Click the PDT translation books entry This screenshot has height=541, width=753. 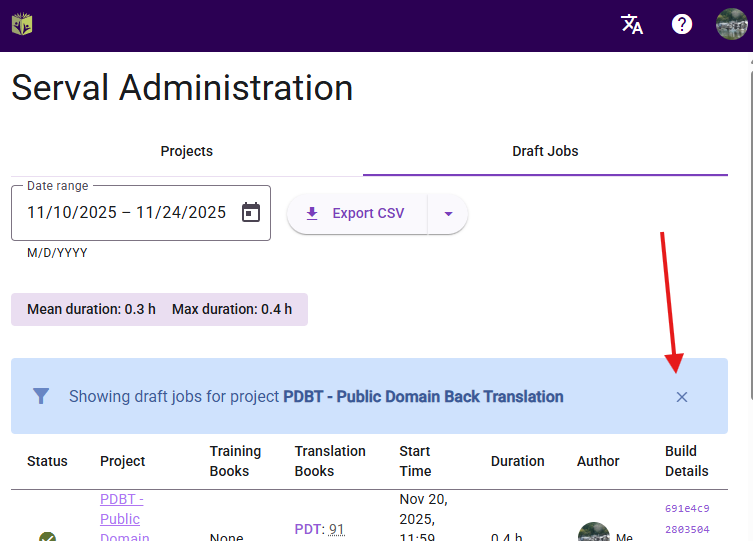click(319, 529)
